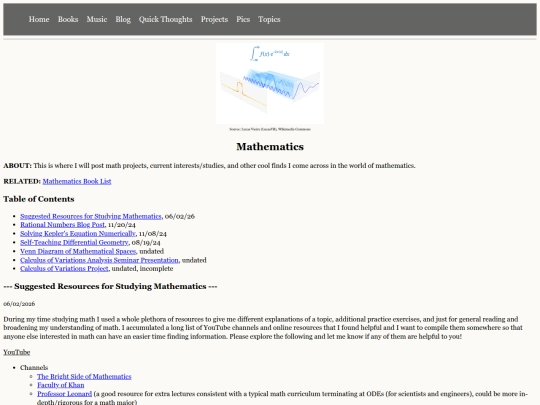Open Solving Kepler's Equation Numerically link
The width and height of the screenshot is (540, 405).
tap(78, 233)
